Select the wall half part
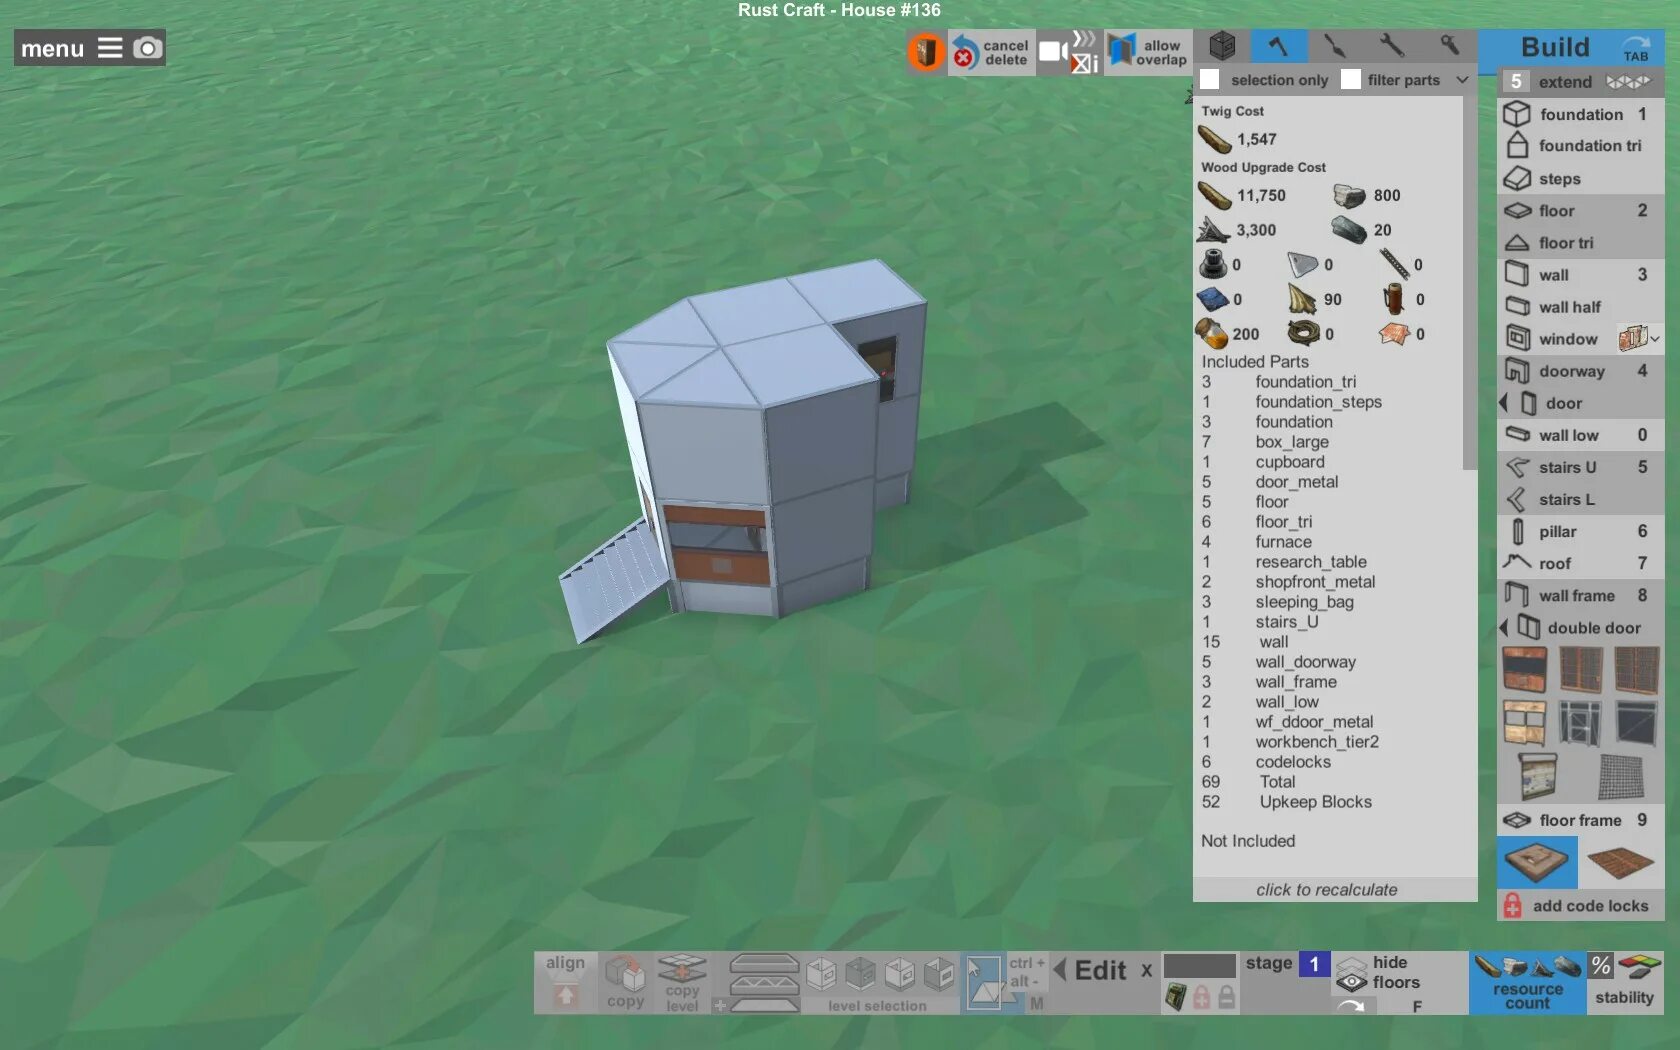This screenshot has height=1050, width=1680. [1580, 307]
